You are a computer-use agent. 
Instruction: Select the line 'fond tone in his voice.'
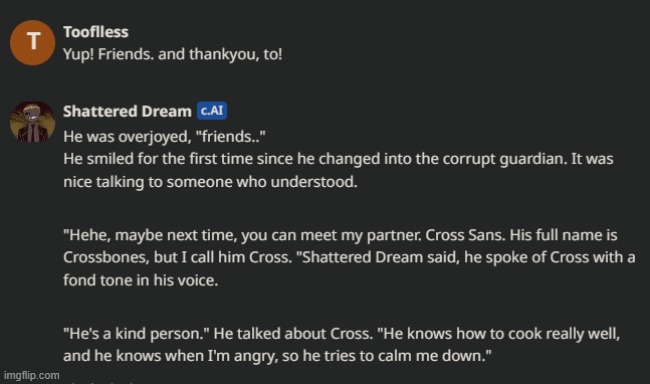[141, 280]
